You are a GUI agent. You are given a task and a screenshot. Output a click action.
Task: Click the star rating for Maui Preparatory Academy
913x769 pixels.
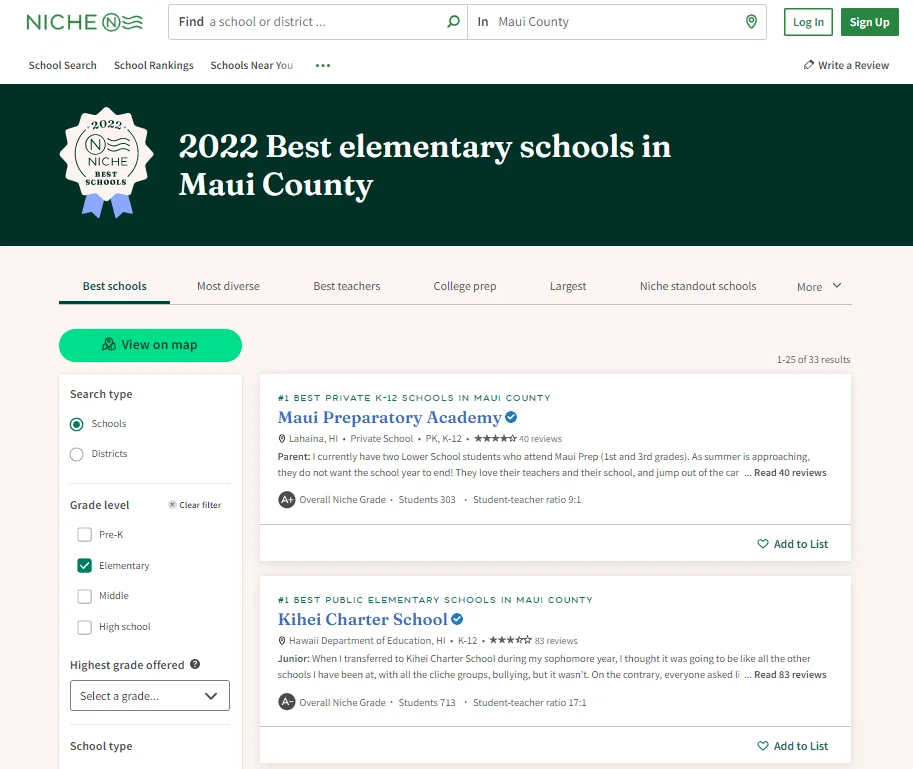pyautogui.click(x=495, y=438)
